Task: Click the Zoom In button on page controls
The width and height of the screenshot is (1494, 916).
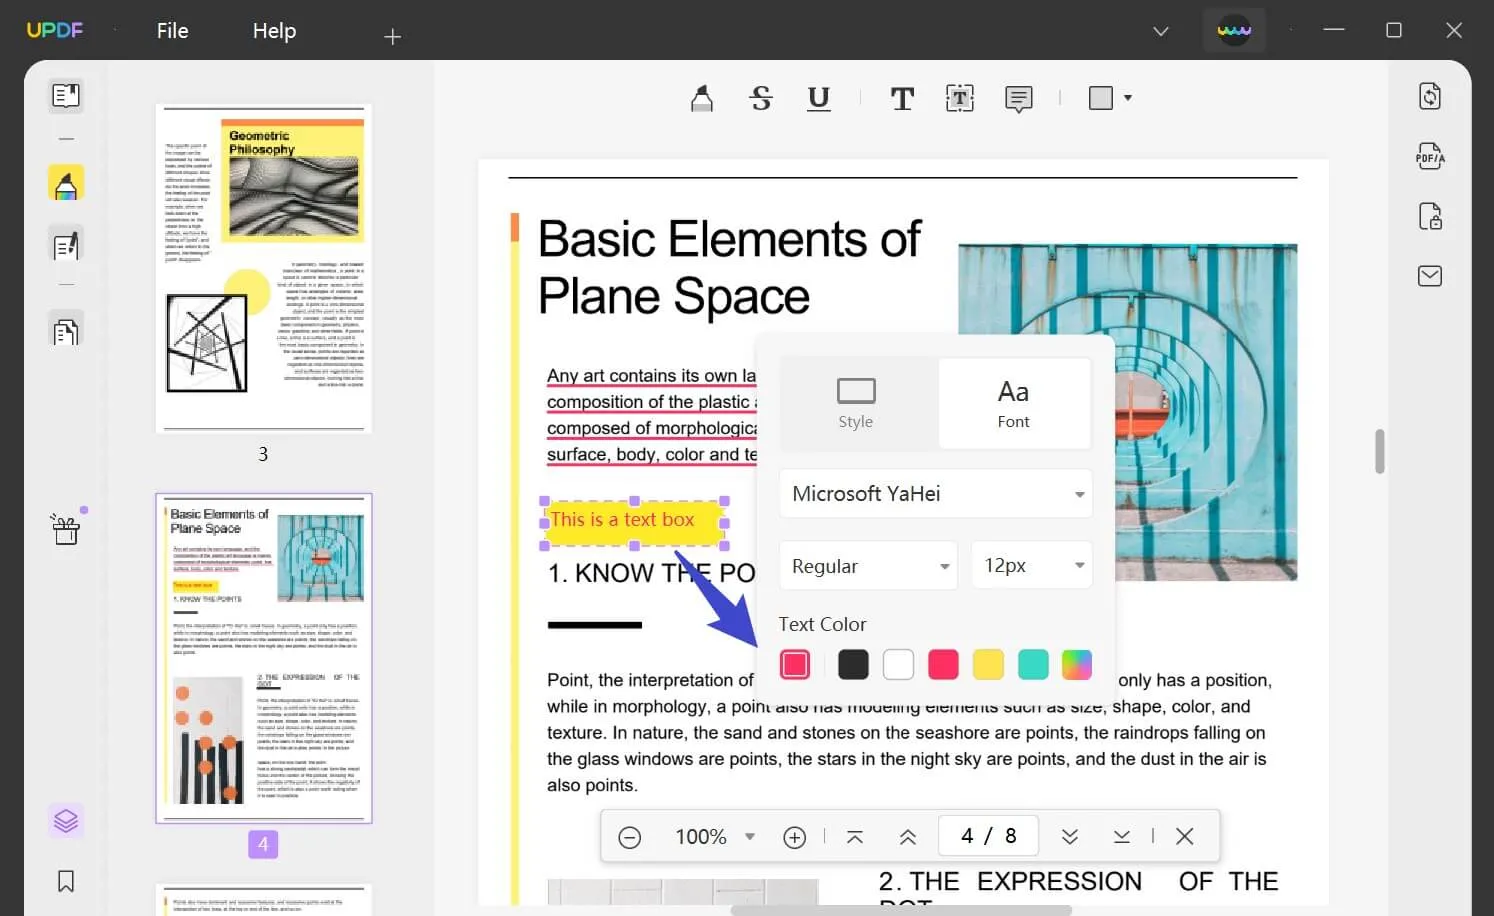Action: [794, 836]
